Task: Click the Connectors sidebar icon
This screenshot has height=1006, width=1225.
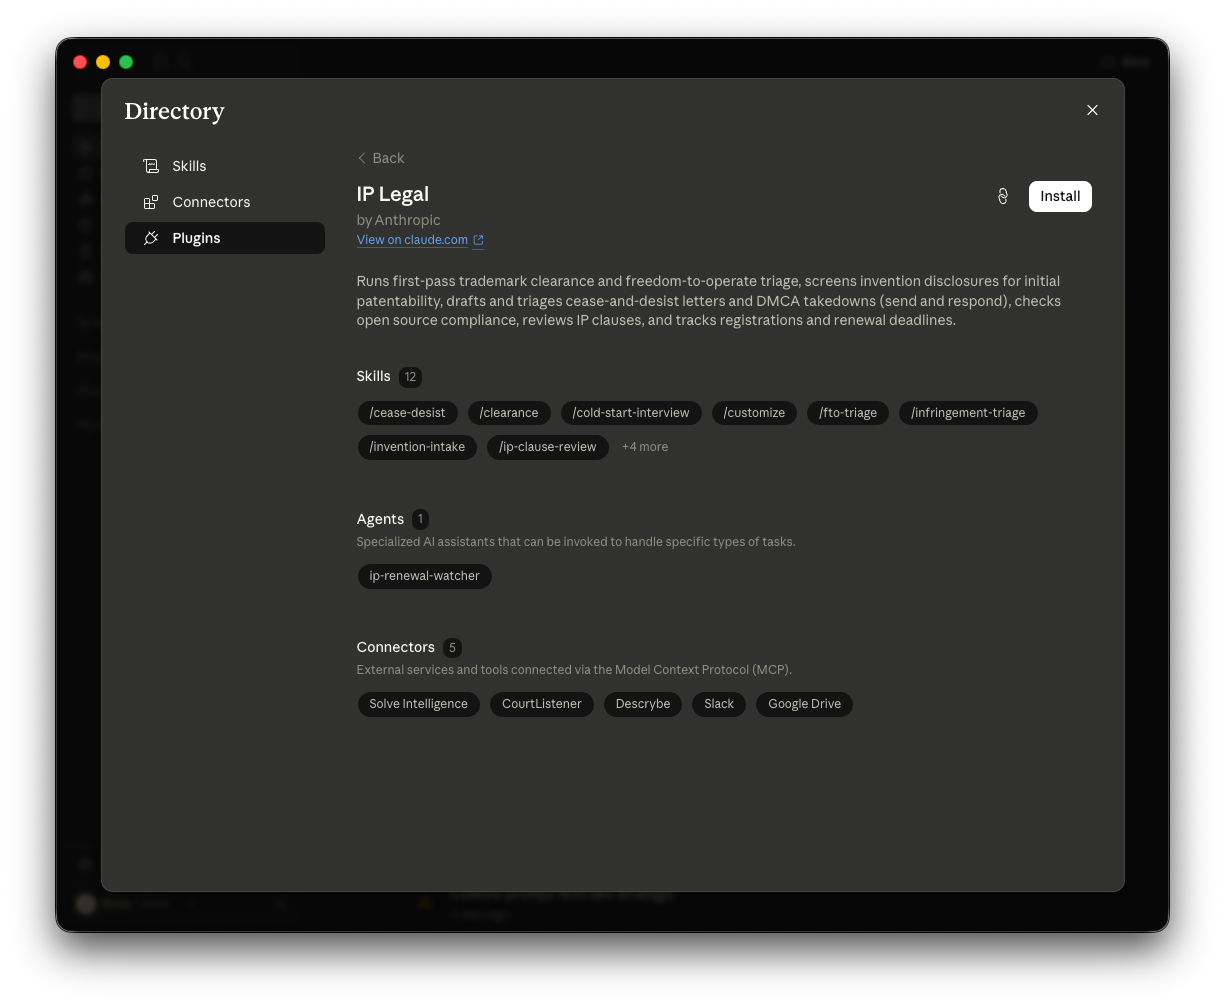Action: [x=151, y=202]
